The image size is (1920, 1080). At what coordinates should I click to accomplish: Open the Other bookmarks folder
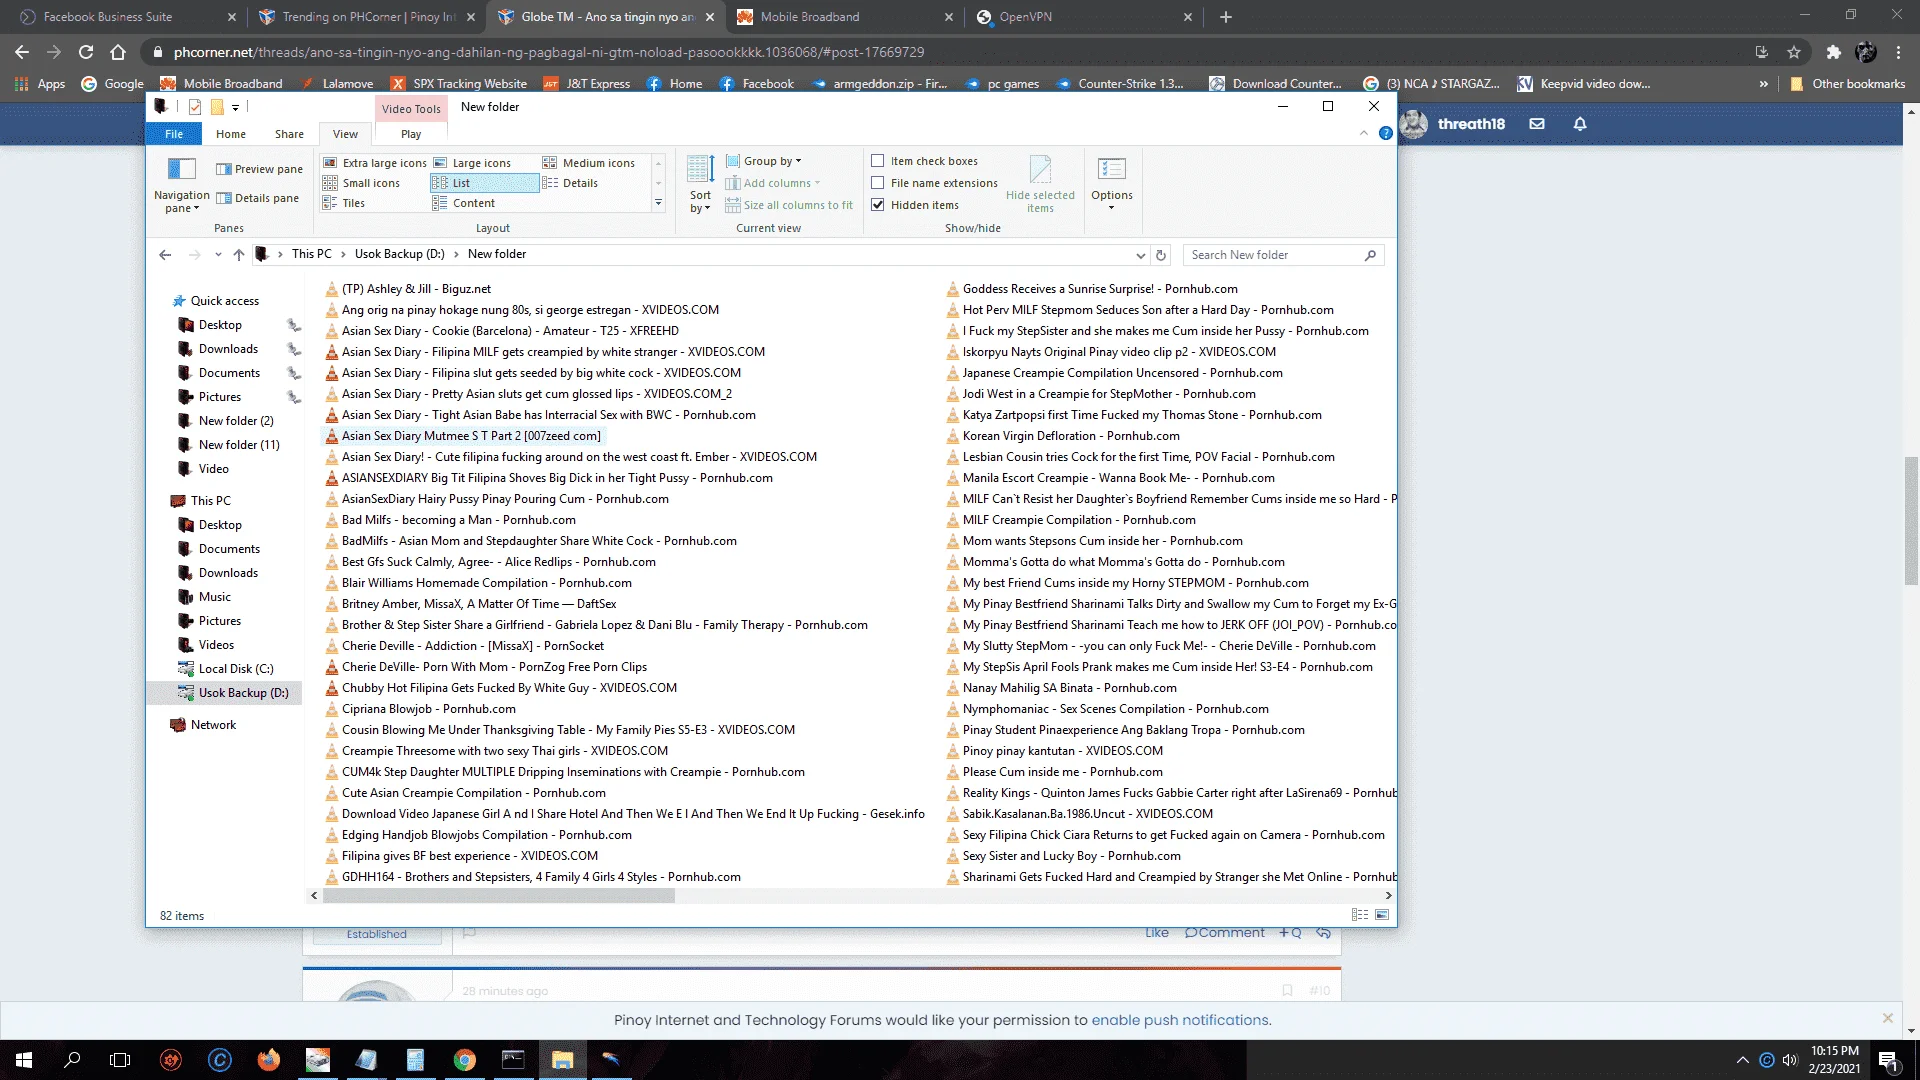[1847, 84]
